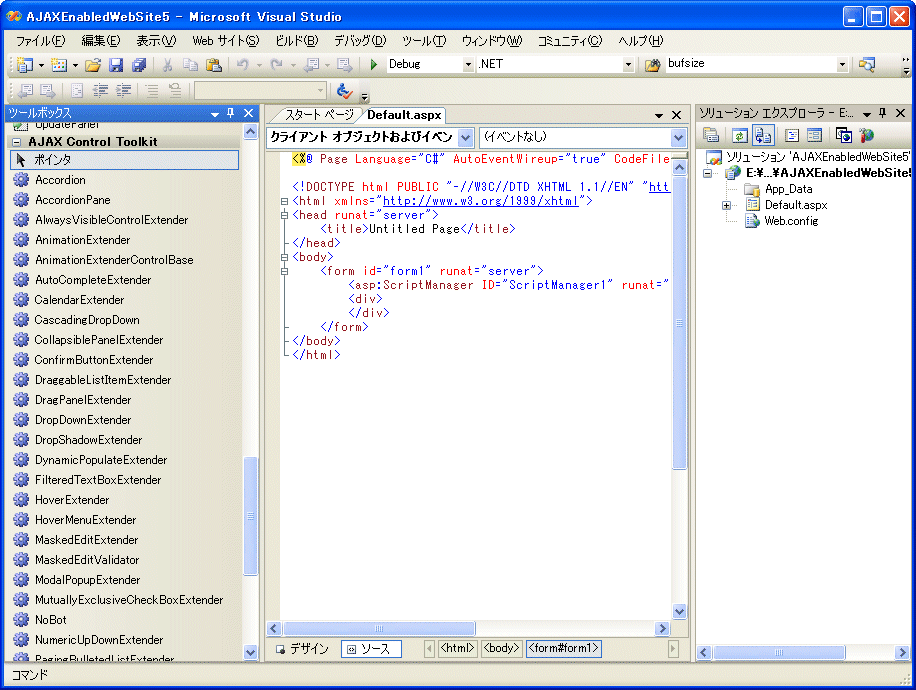916x690 pixels.
Task: Open the 表示(V) menu
Action: coord(156,41)
